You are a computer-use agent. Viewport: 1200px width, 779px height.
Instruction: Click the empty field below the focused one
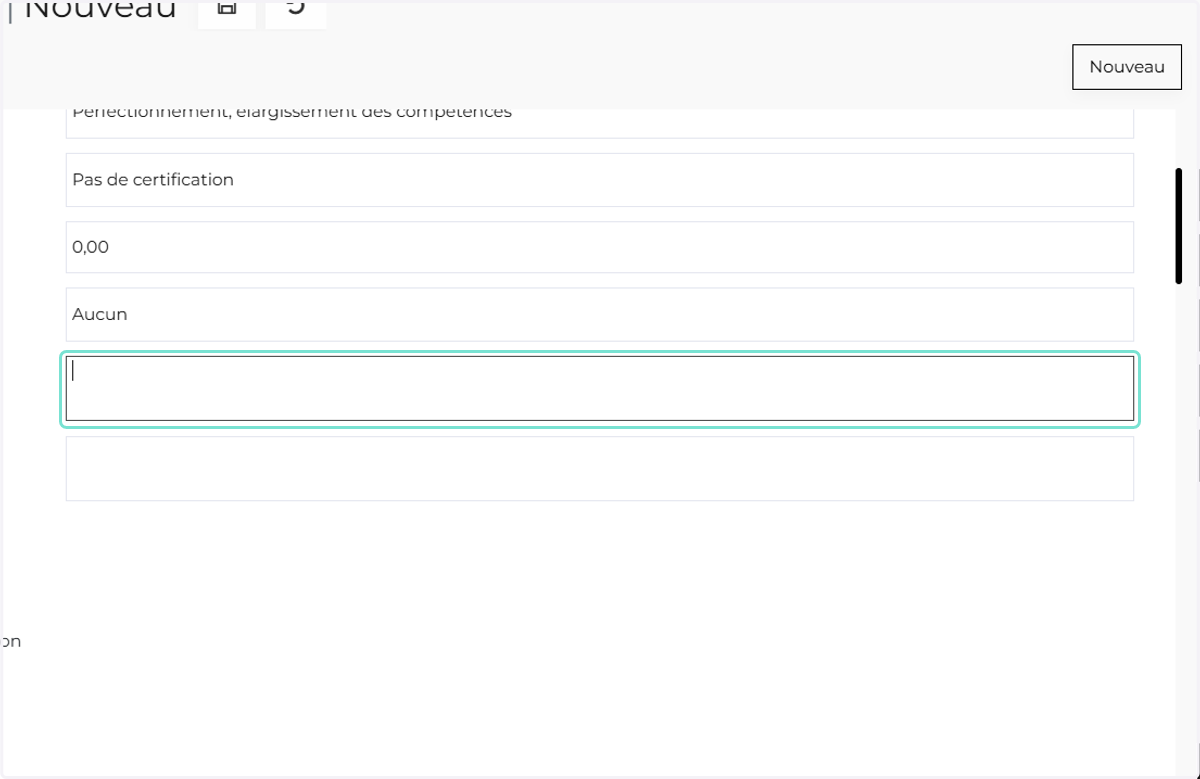click(x=600, y=468)
